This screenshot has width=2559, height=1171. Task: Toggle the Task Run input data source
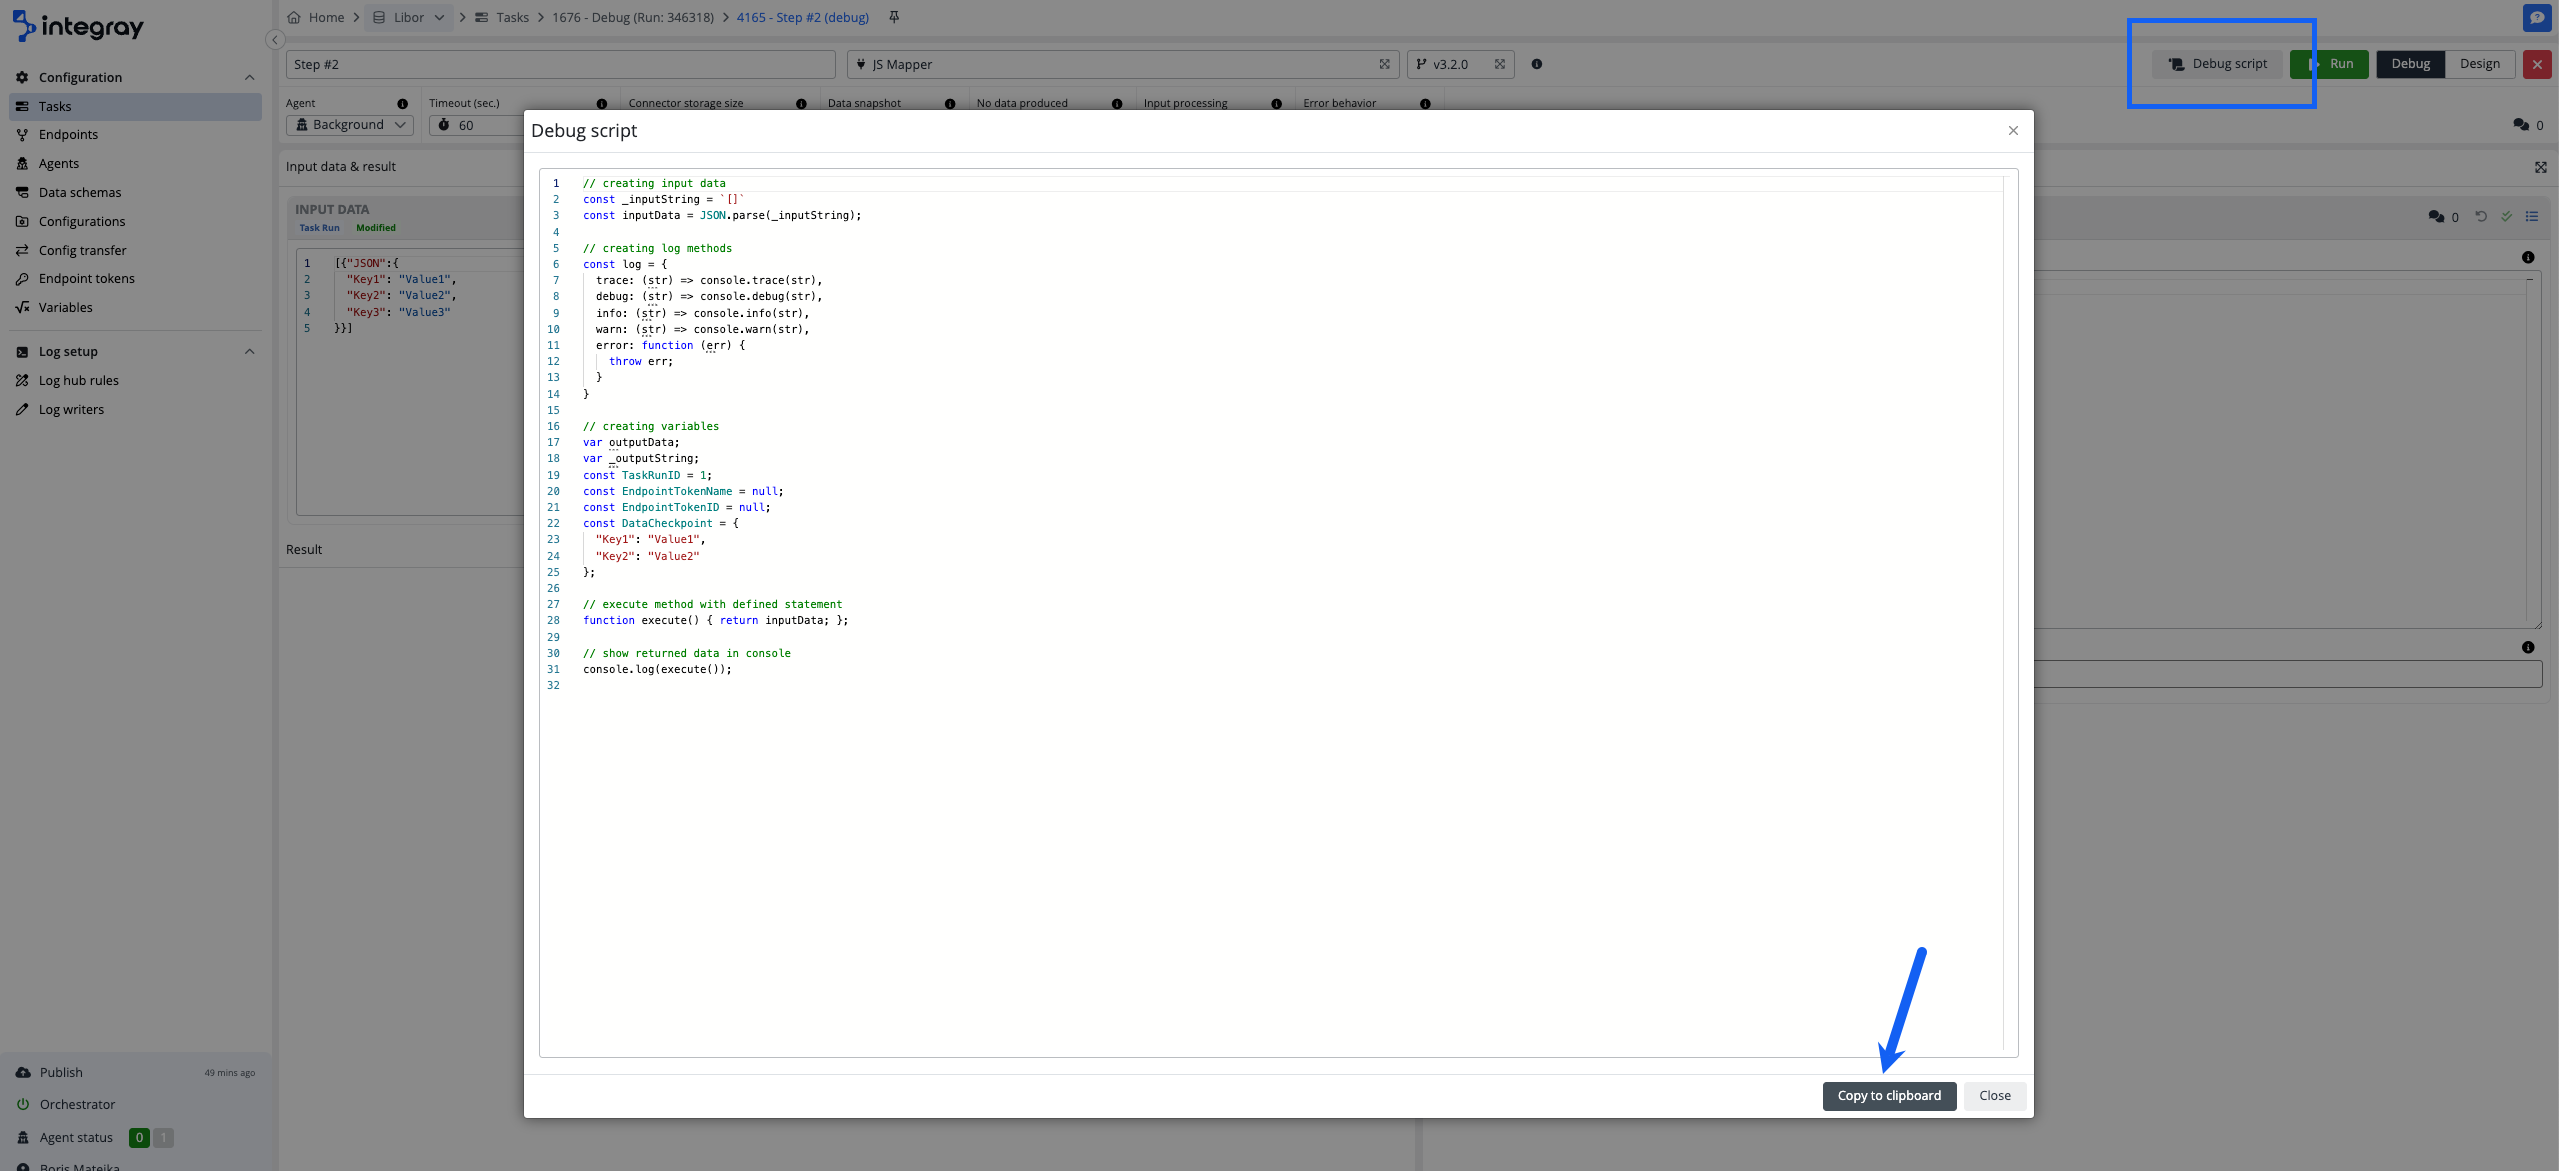click(x=319, y=228)
